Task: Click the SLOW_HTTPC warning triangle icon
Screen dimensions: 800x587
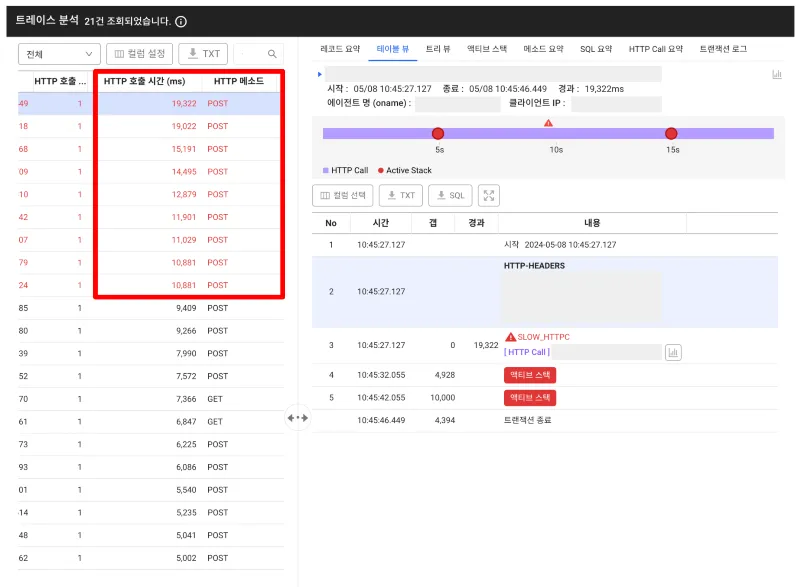Action: pos(510,337)
